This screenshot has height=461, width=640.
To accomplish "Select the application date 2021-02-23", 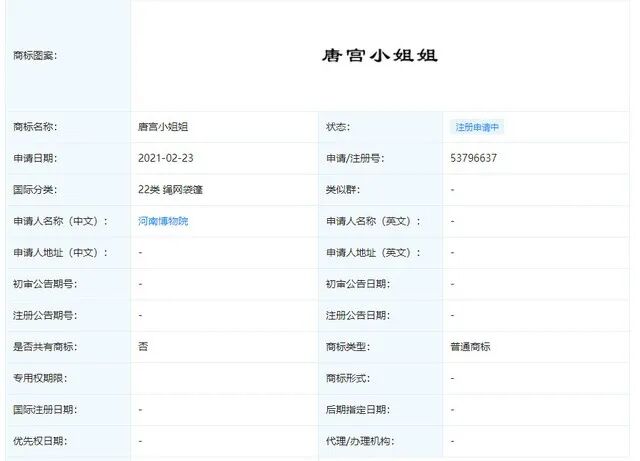I will click(x=166, y=158).
